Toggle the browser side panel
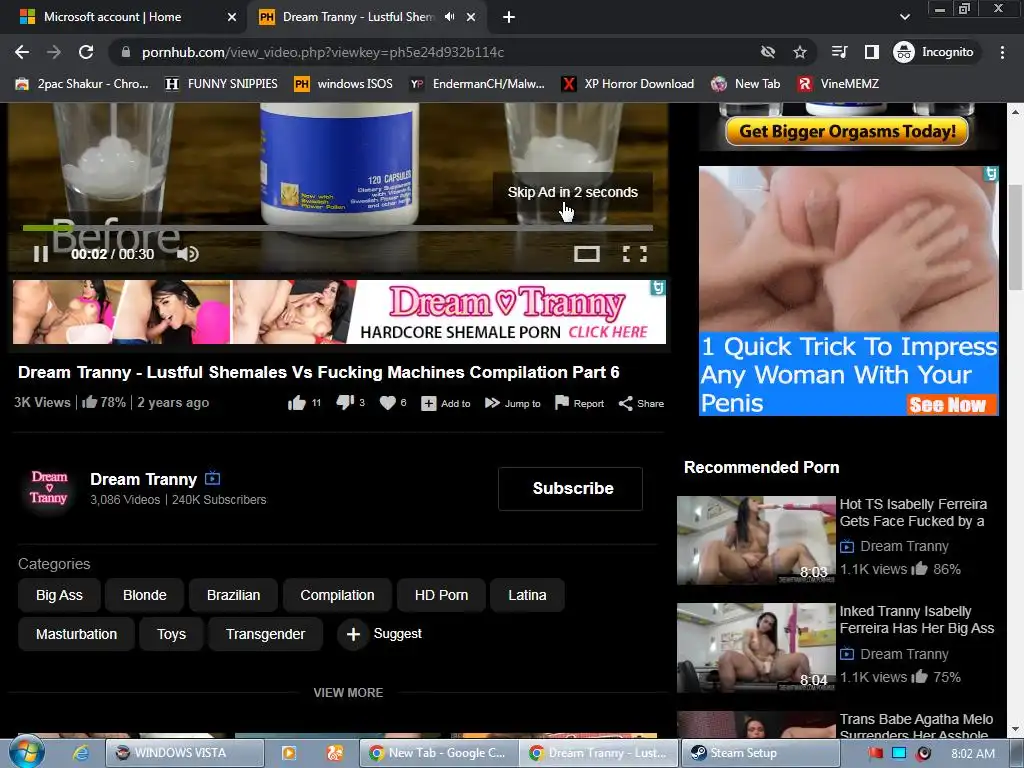1024x768 pixels. (871, 52)
